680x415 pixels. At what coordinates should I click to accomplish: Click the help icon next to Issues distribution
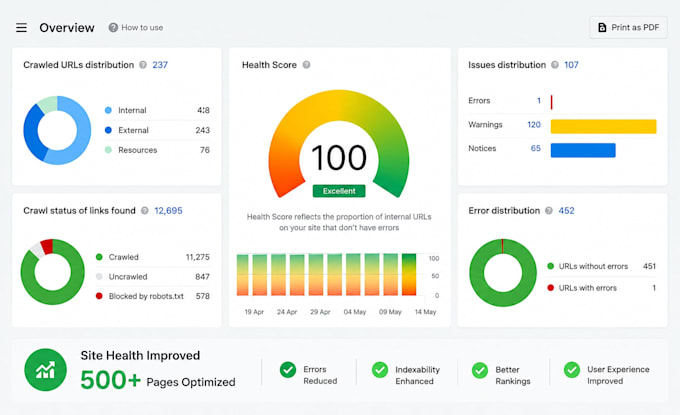coord(555,65)
